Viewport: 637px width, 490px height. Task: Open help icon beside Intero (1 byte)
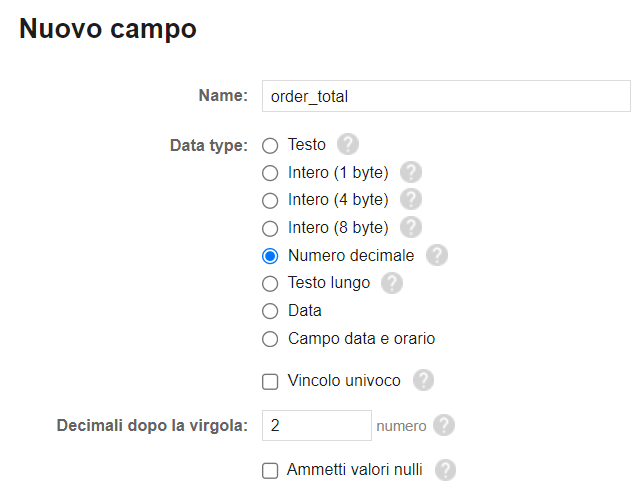(411, 172)
